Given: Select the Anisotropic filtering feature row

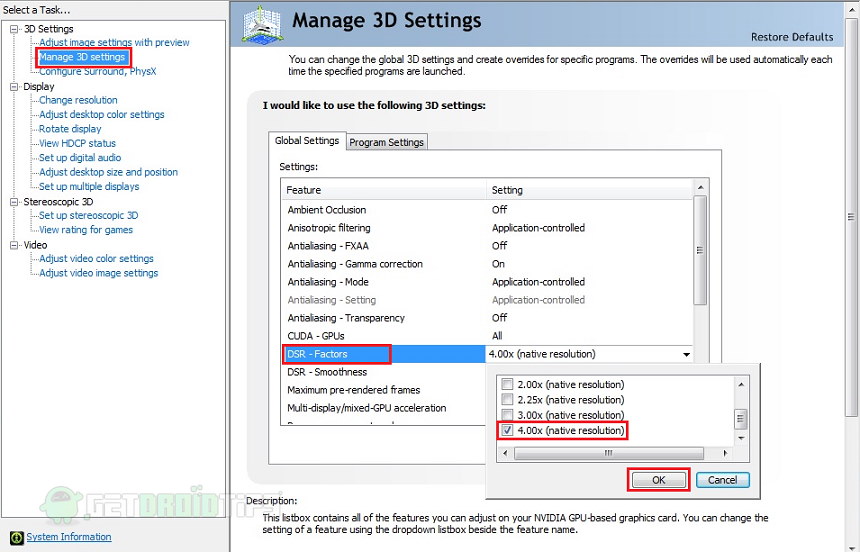Looking at the screenshot, I should coord(487,228).
